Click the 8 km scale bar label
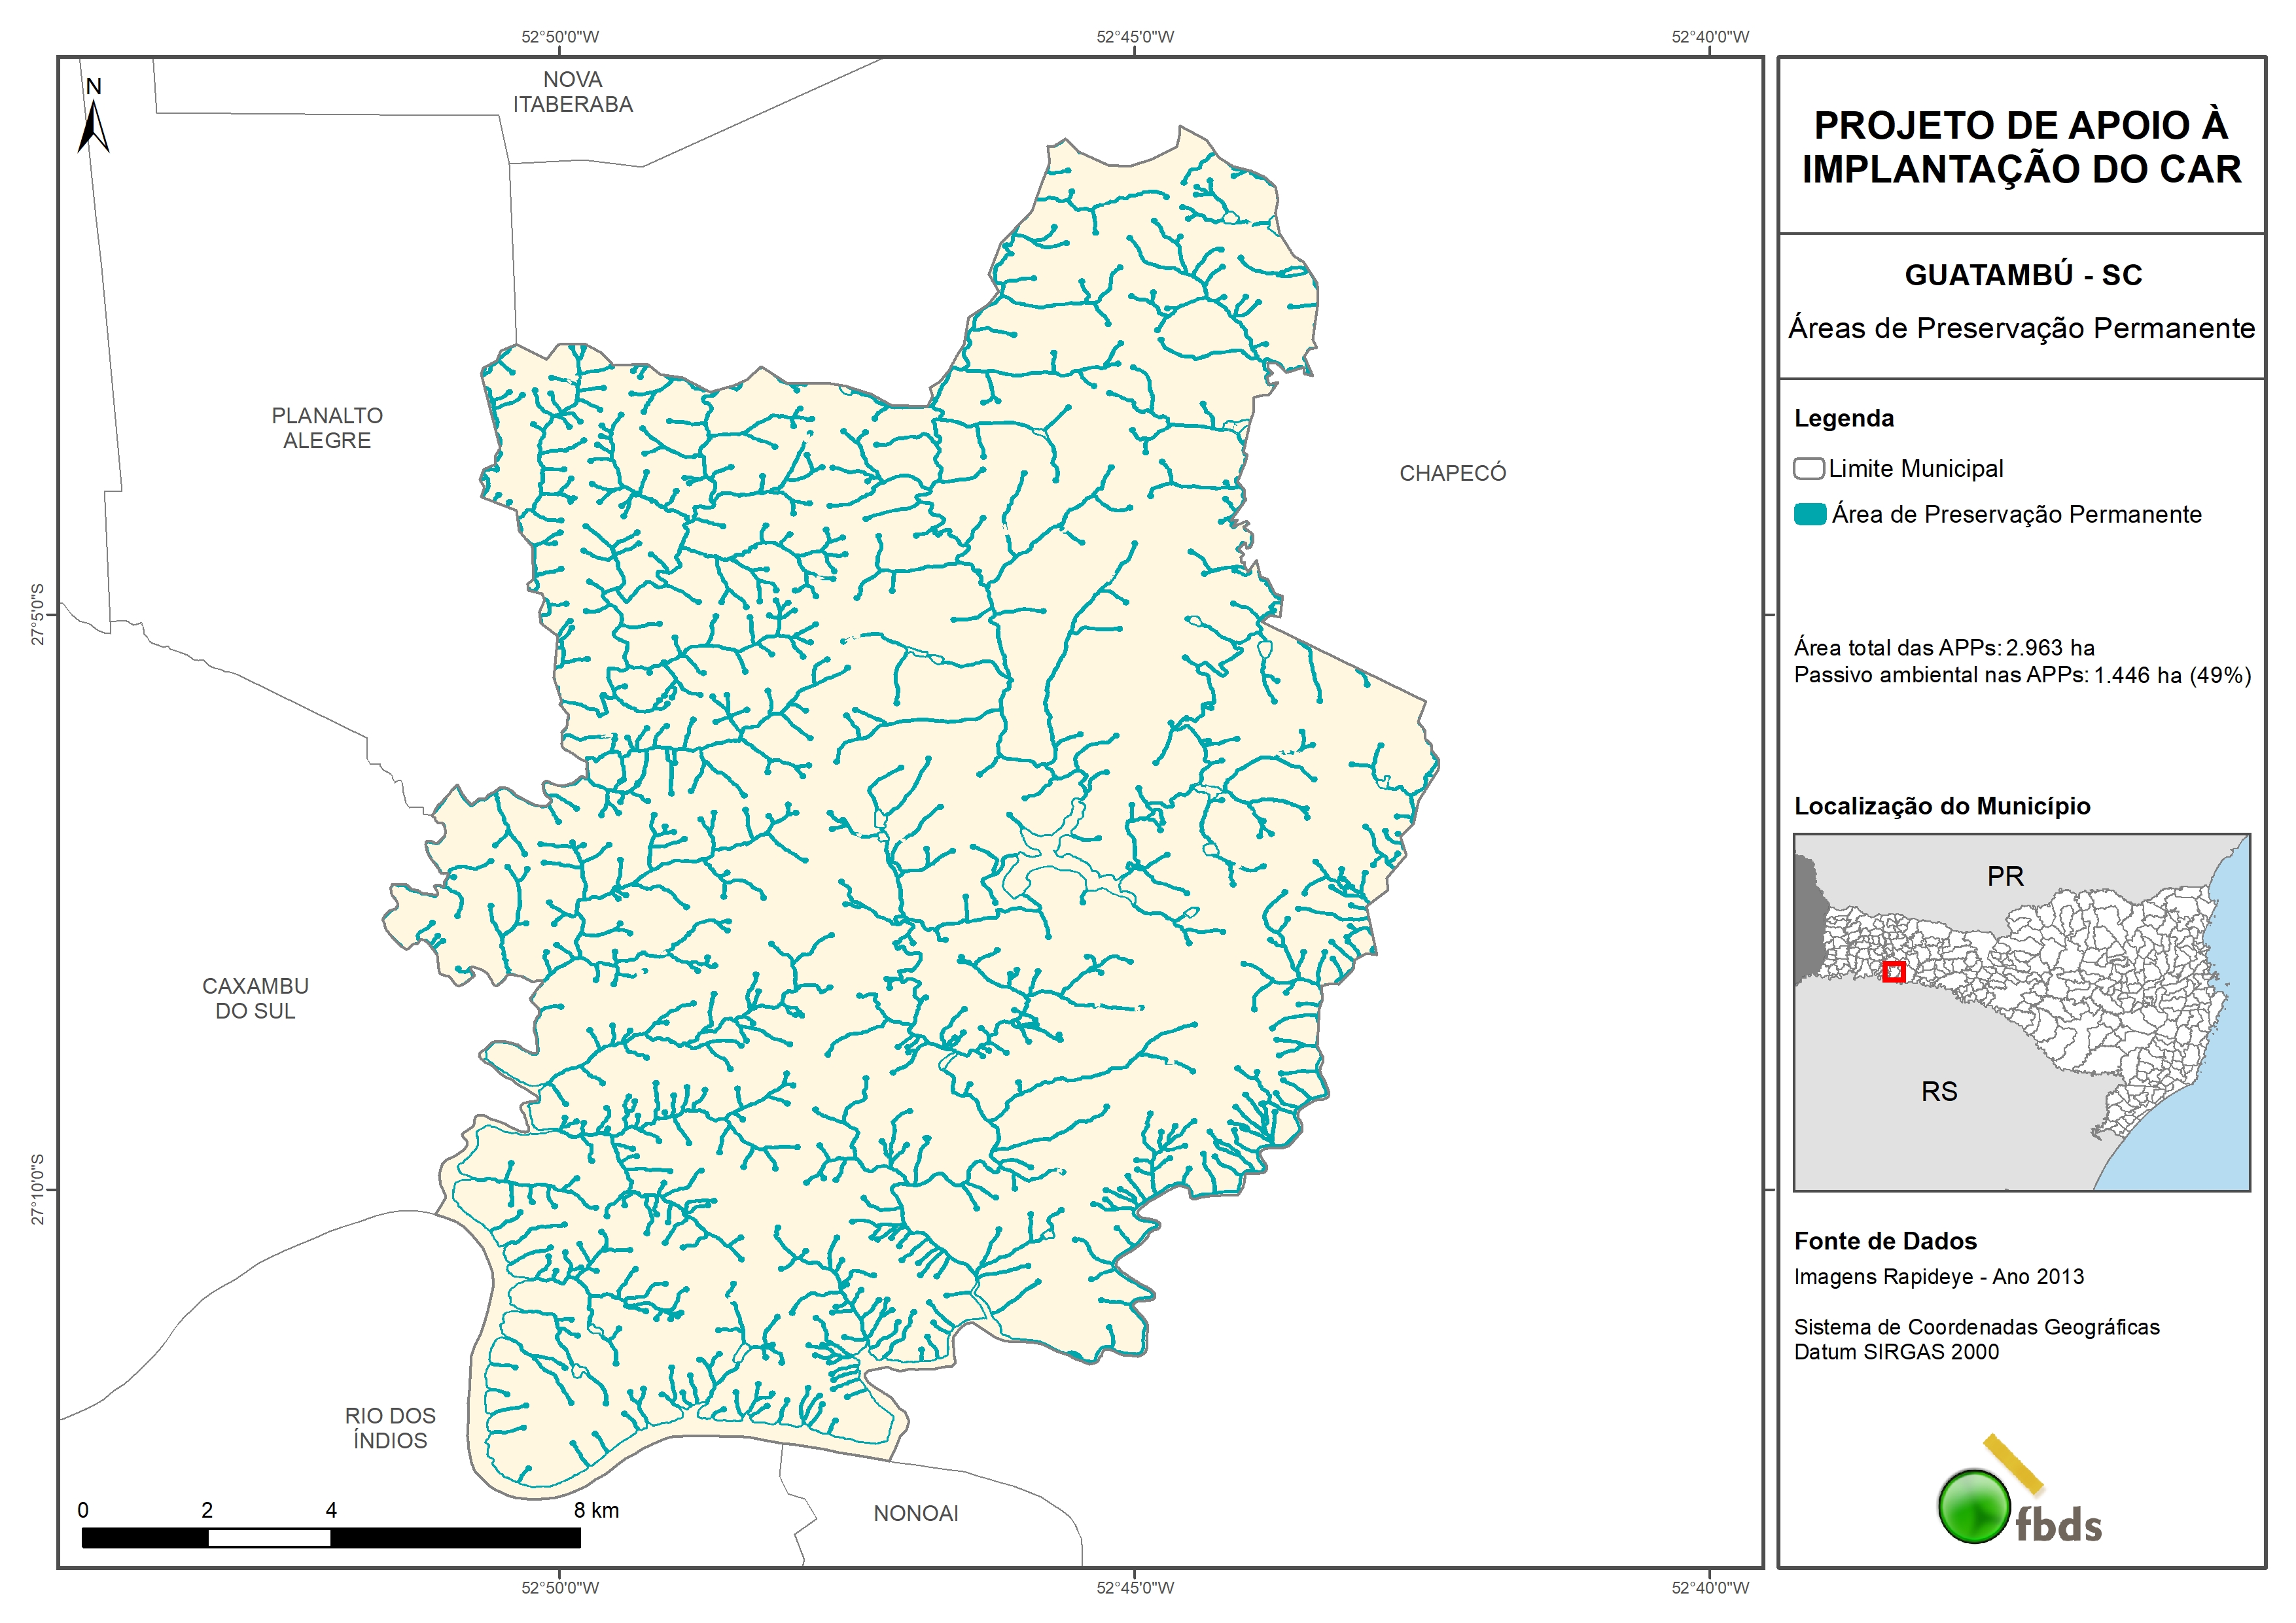The width and height of the screenshot is (2296, 1623). pyautogui.click(x=596, y=1510)
